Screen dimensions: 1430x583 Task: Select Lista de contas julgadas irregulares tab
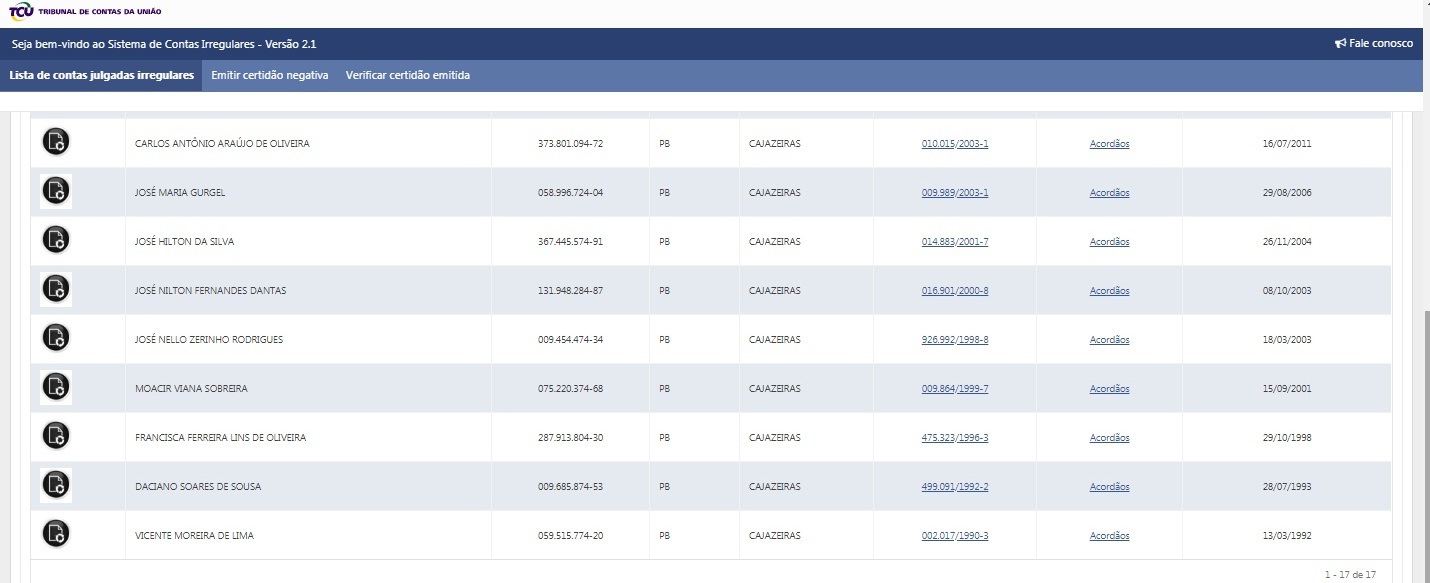tap(101, 76)
